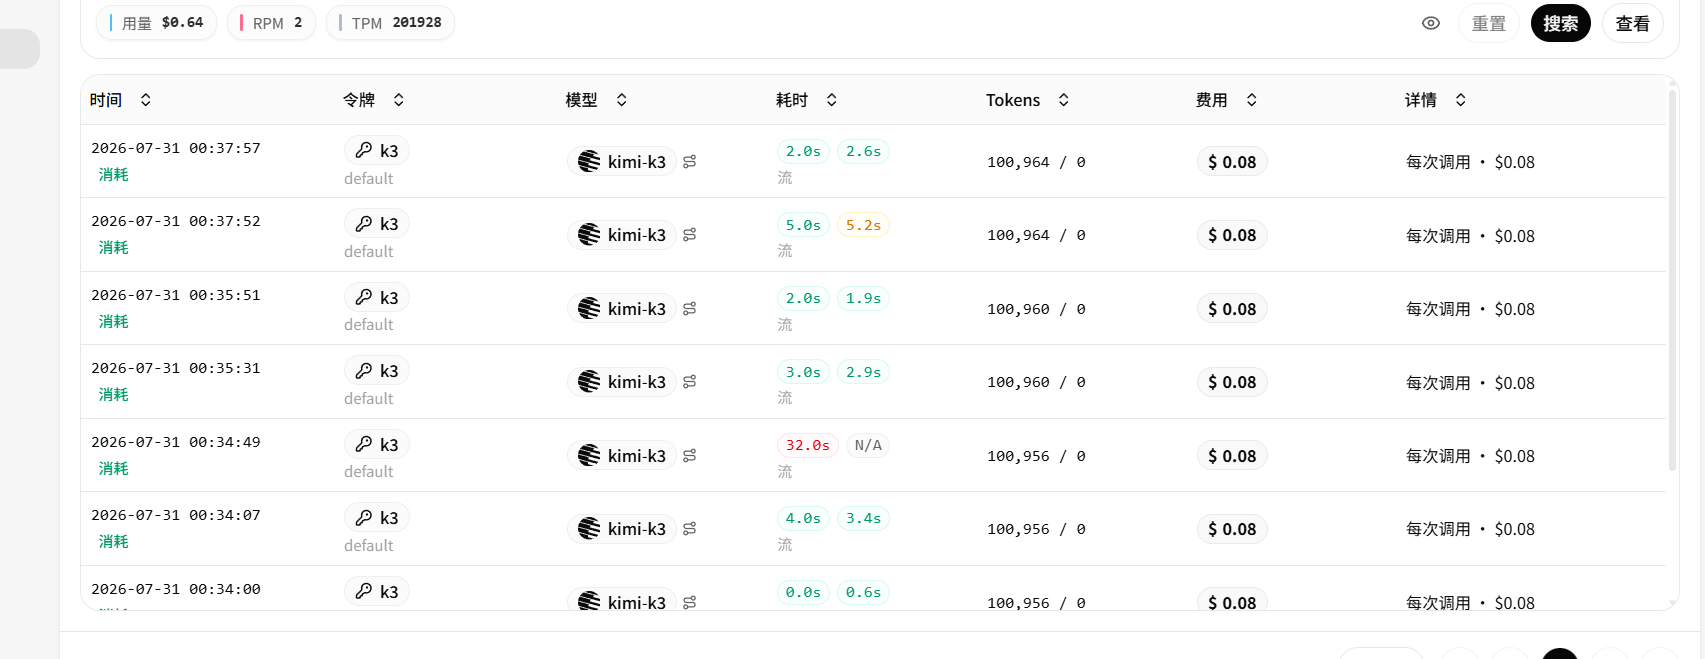Sort by the 耗时 column arrows
Viewport: 1705px width, 659px height.
[832, 100]
